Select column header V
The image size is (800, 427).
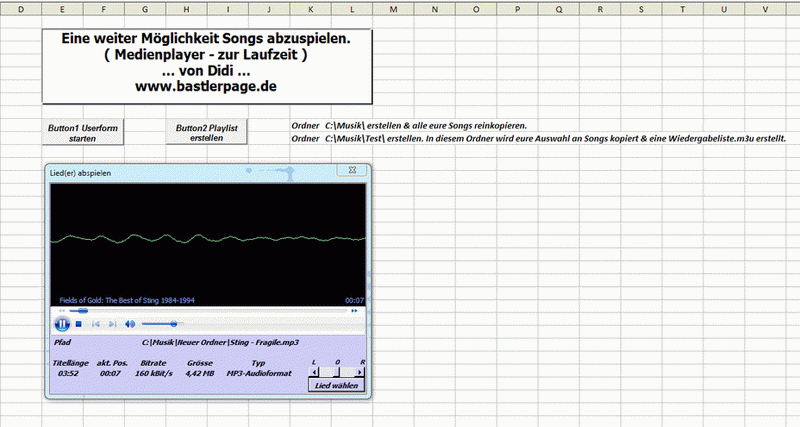click(765, 9)
